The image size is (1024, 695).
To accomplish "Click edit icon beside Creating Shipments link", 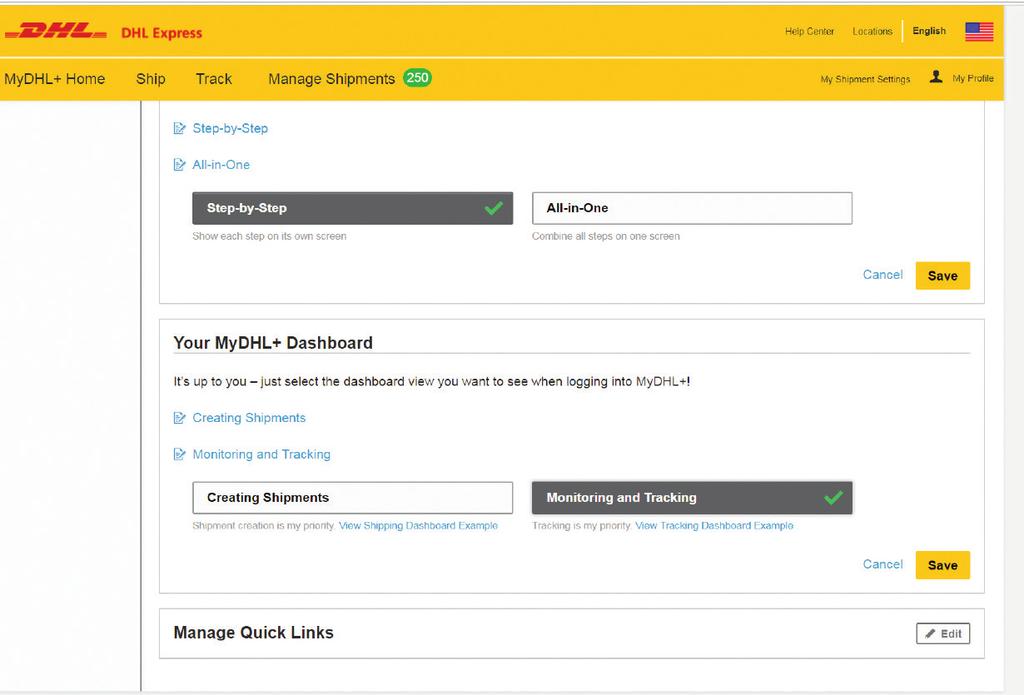I will pos(180,418).
